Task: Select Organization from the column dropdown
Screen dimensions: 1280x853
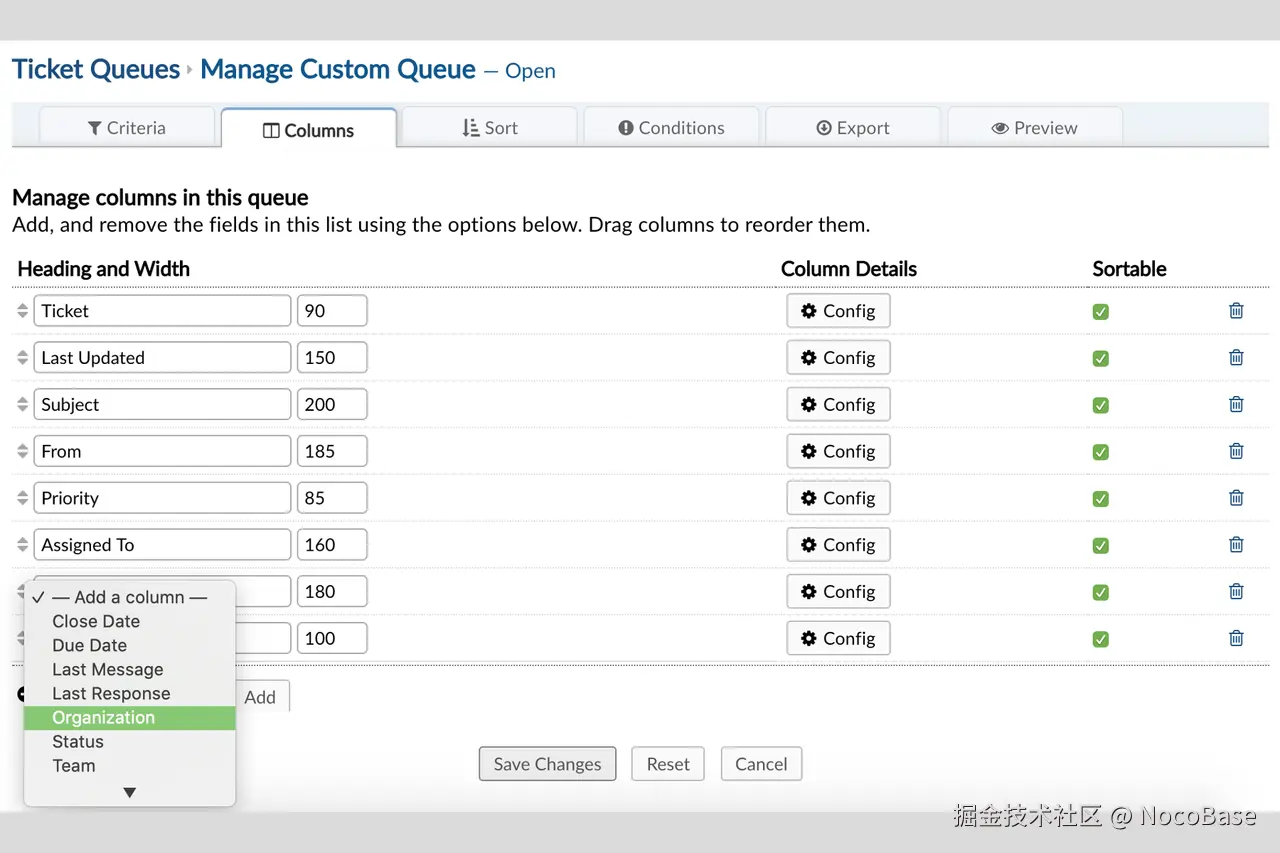Action: click(x=104, y=718)
